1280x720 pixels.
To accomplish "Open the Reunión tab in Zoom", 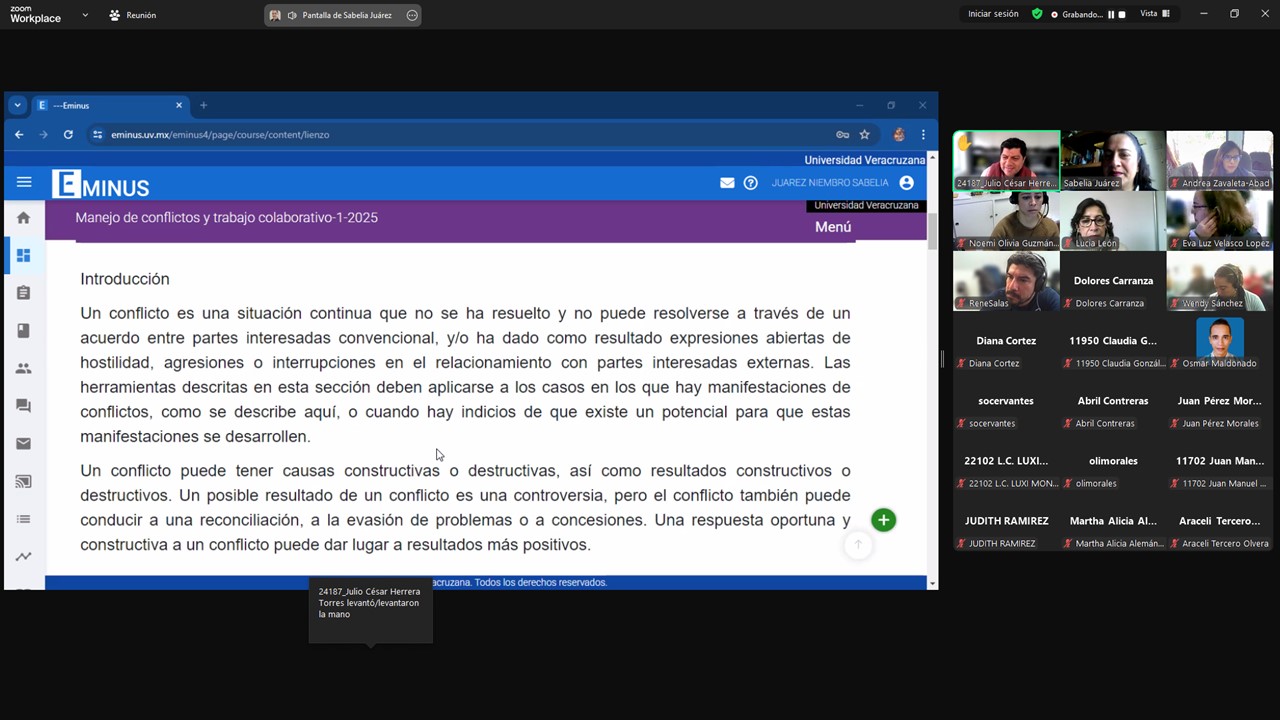I will point(133,15).
